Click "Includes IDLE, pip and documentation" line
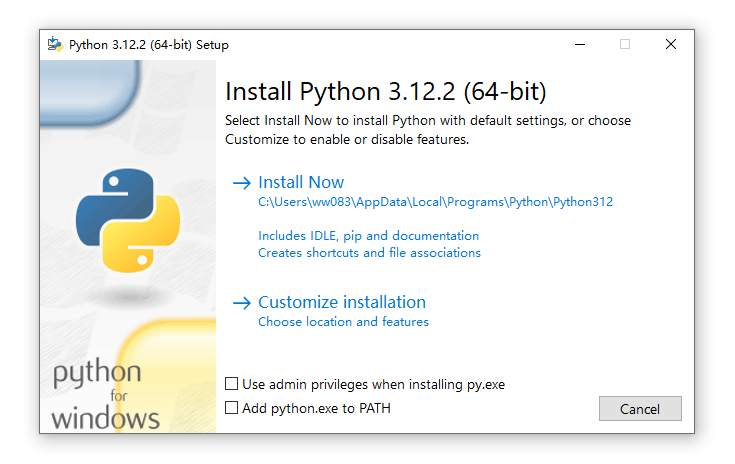 (368, 236)
